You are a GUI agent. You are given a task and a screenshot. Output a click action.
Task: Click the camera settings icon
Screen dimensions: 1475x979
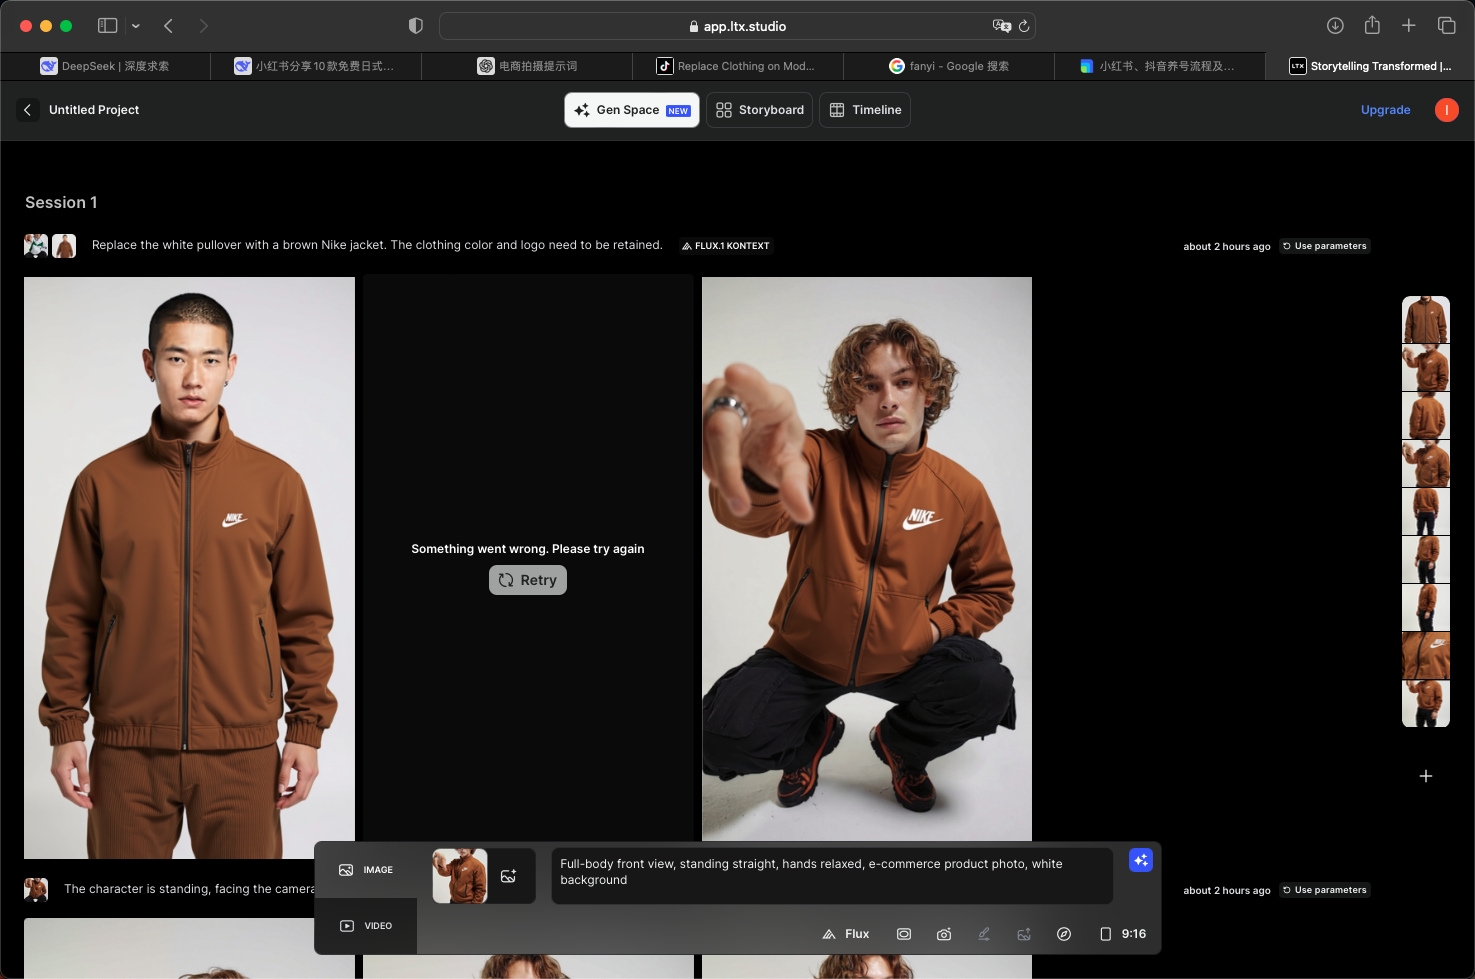944,934
